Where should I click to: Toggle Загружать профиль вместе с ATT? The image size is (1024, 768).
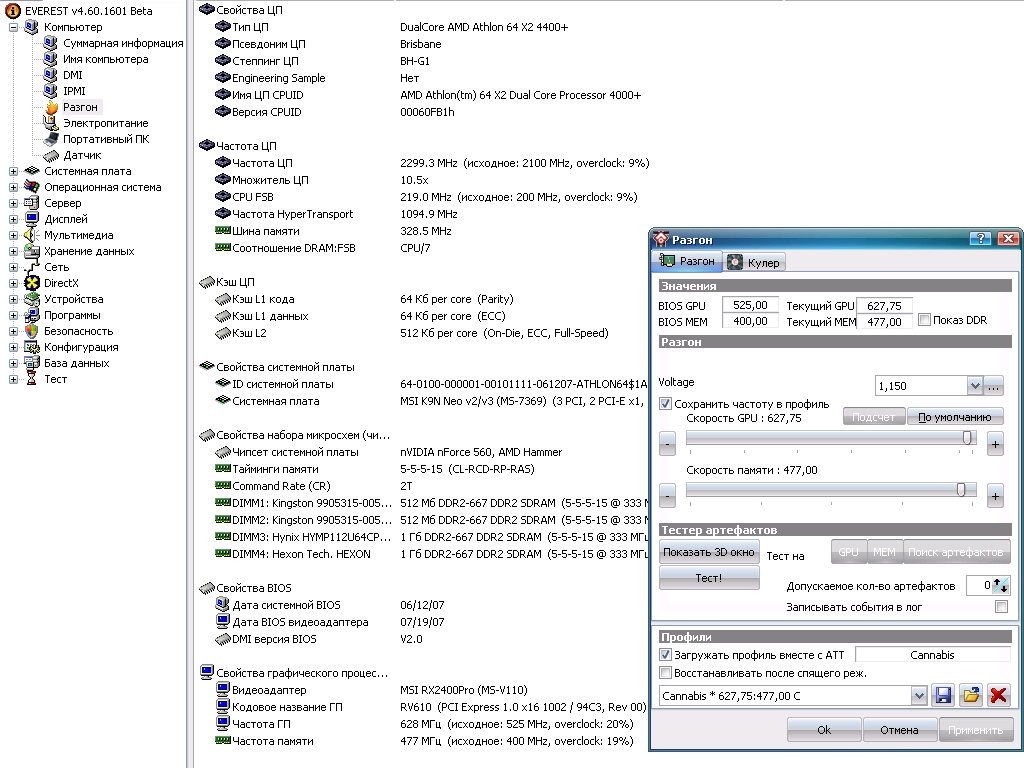coord(665,654)
